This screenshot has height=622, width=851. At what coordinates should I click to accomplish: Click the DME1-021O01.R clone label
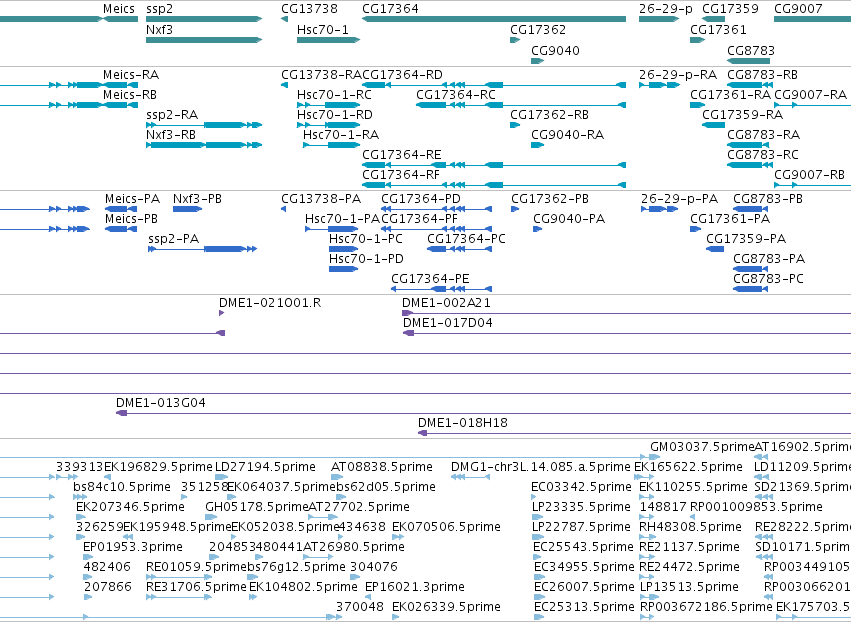[x=270, y=303]
